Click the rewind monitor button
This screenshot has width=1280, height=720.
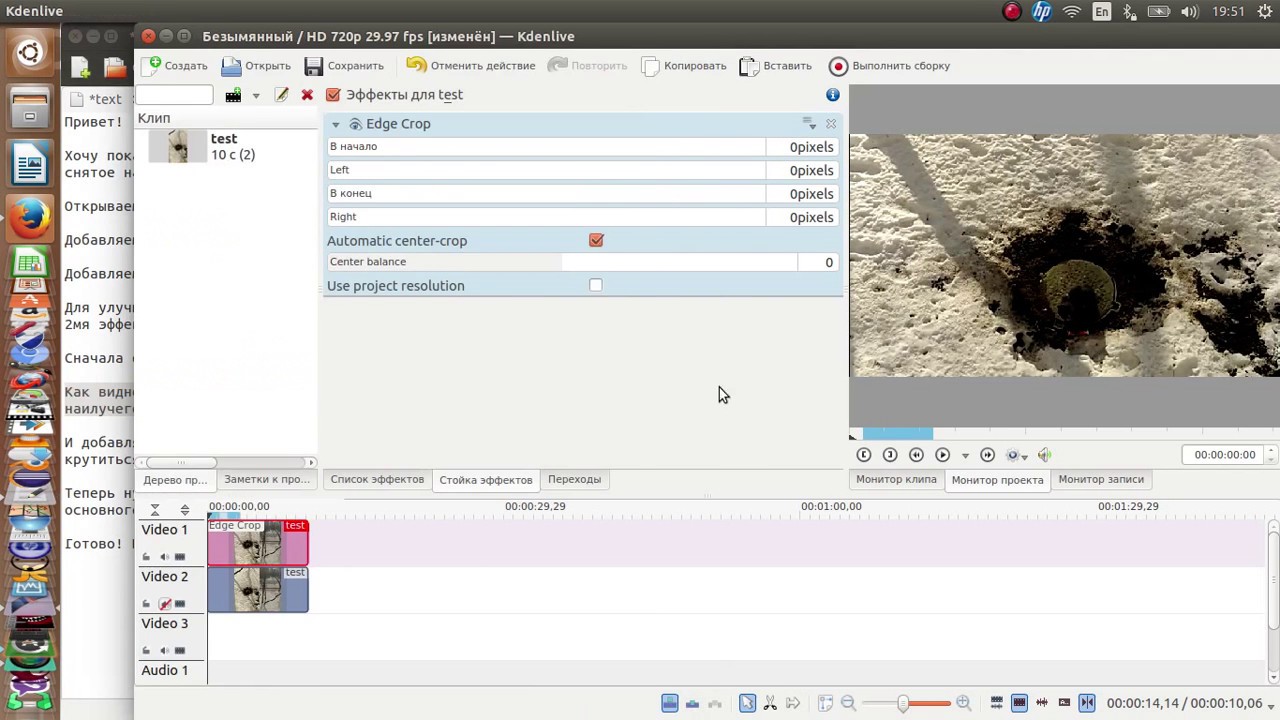click(916, 455)
